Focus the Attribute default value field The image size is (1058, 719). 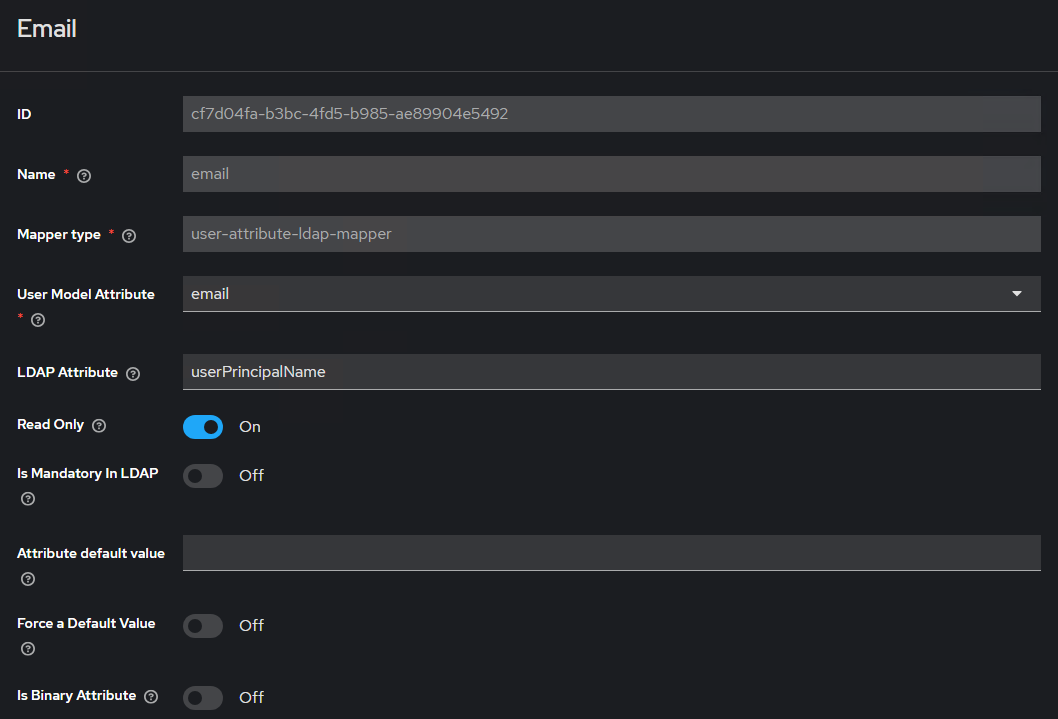(611, 553)
